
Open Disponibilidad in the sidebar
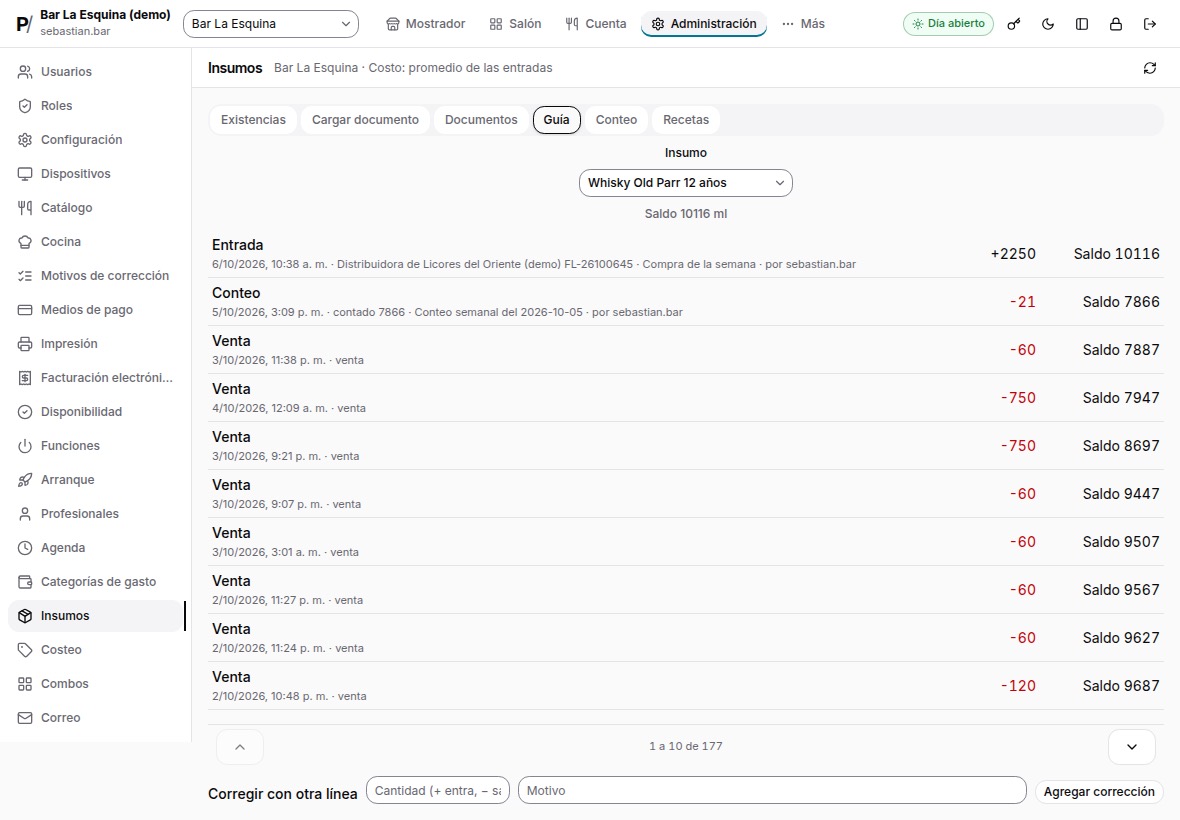(96, 412)
